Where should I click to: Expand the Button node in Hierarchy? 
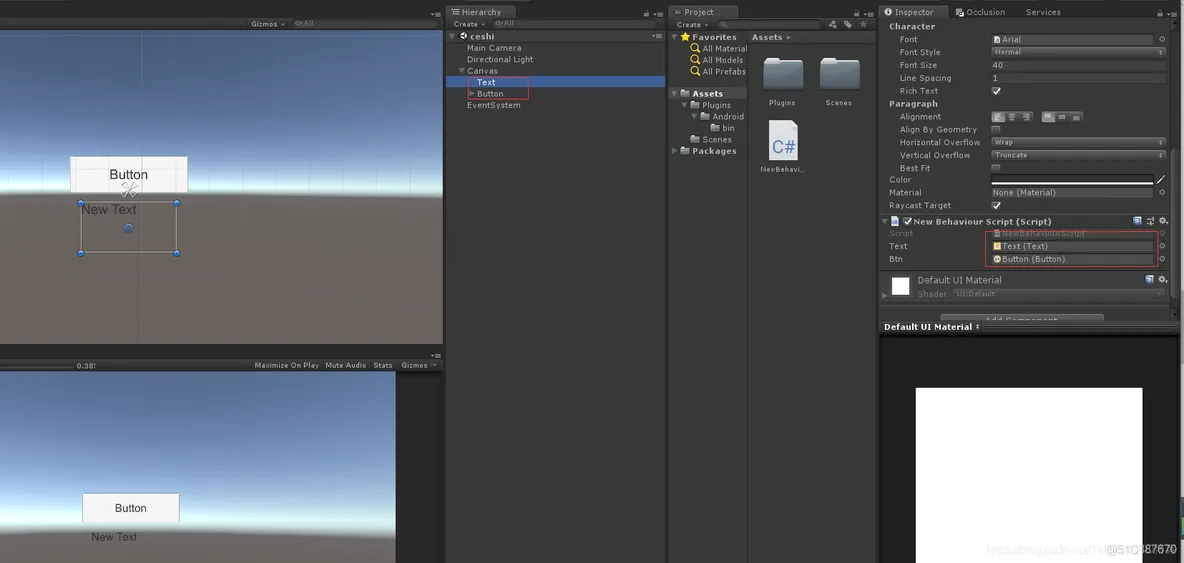click(472, 94)
